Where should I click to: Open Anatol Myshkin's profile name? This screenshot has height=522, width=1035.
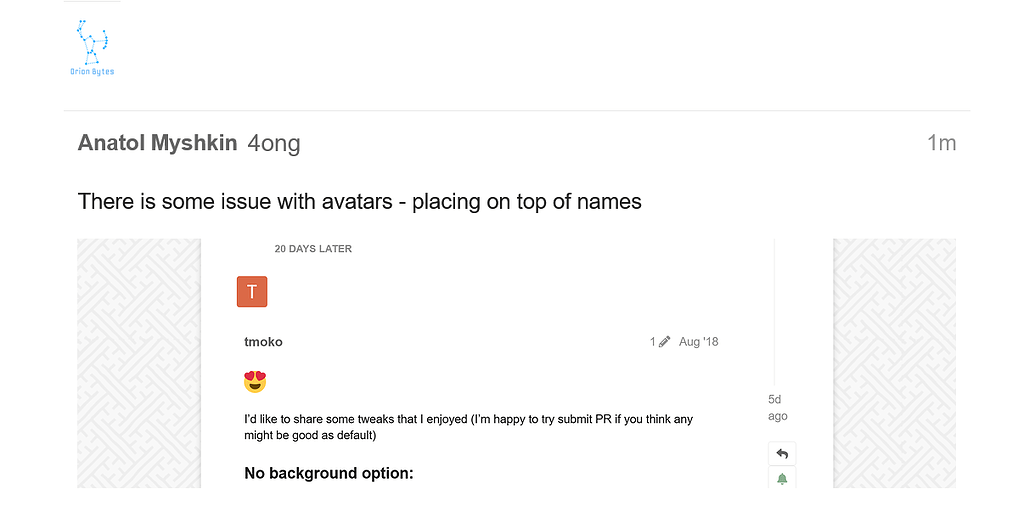coord(157,143)
